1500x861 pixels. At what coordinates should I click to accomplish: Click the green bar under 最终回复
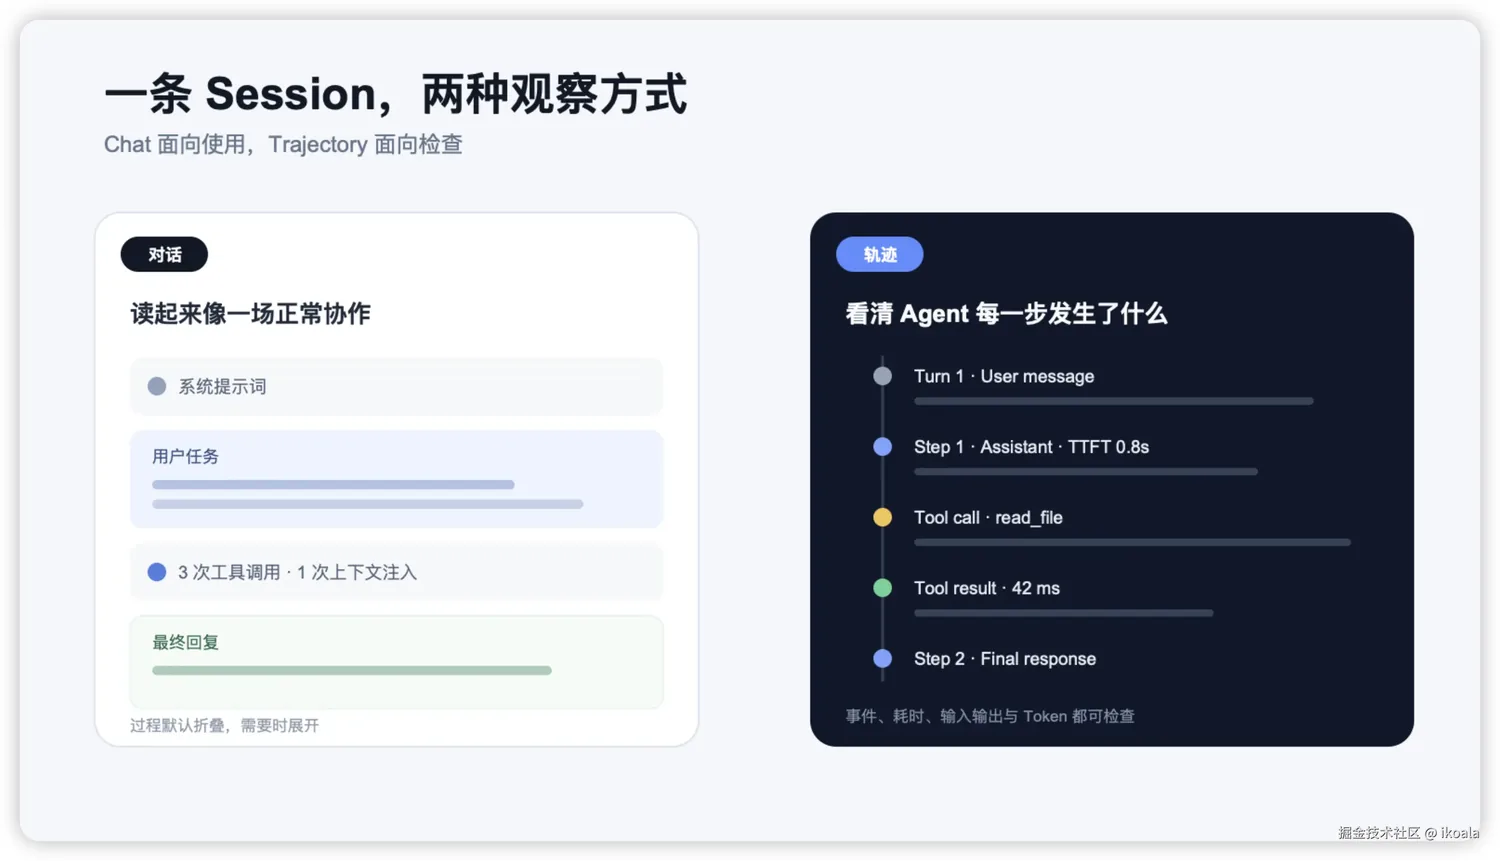pyautogui.click(x=352, y=670)
